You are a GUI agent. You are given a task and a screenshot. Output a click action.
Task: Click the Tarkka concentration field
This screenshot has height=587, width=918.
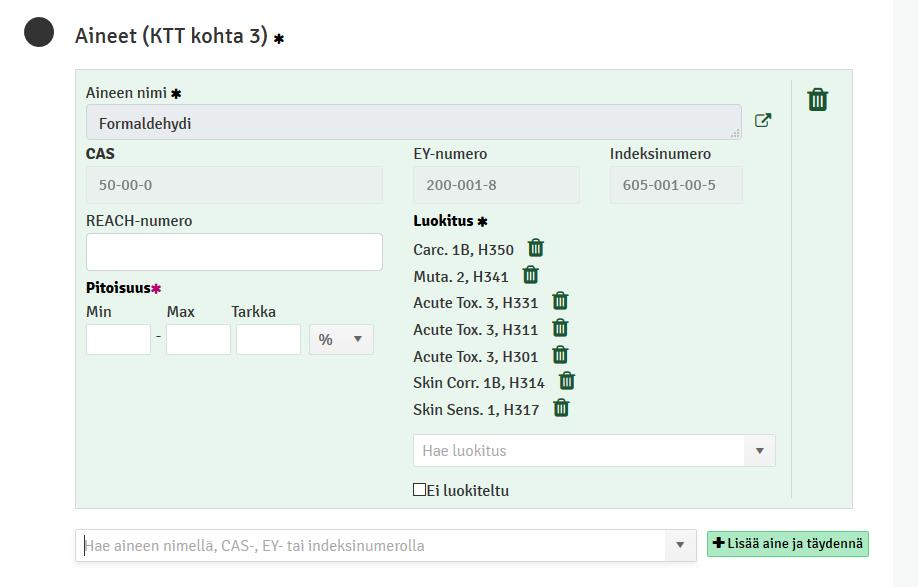click(x=269, y=339)
